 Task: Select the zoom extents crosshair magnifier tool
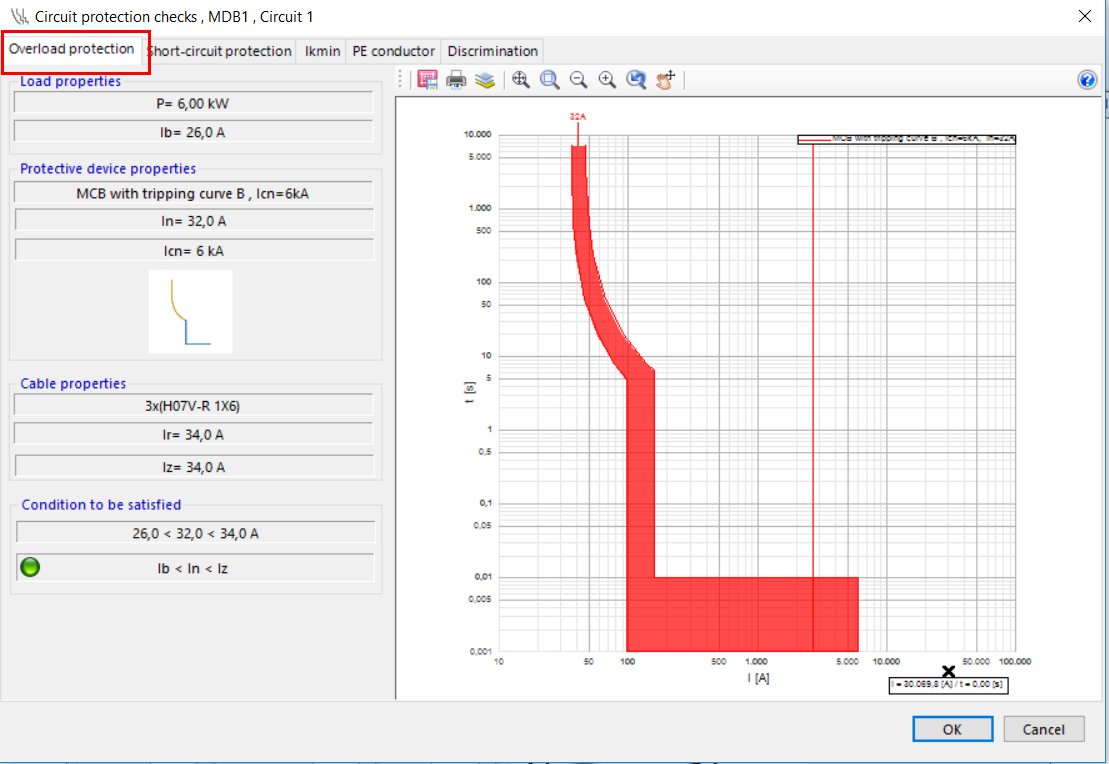521,81
